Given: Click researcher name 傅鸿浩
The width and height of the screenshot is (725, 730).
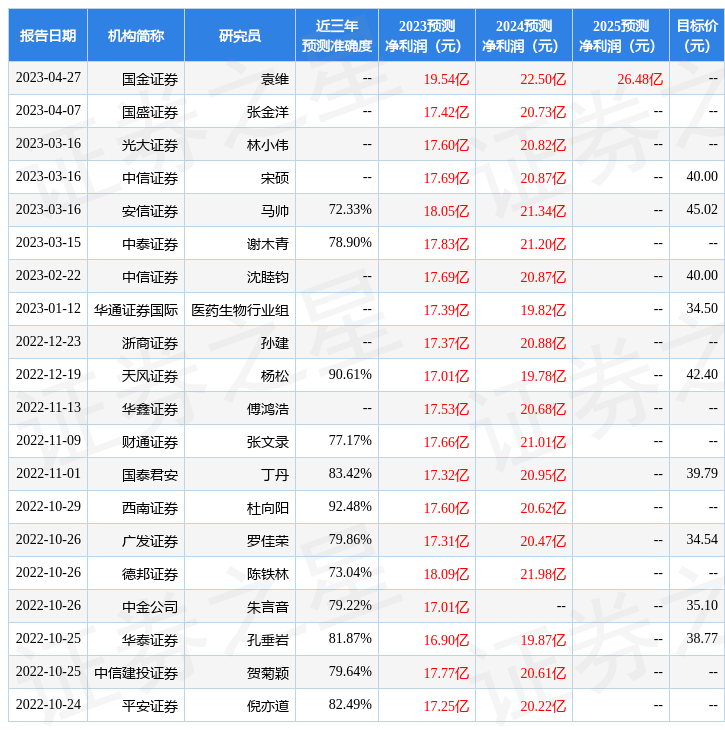Looking at the screenshot, I should click(x=268, y=409).
